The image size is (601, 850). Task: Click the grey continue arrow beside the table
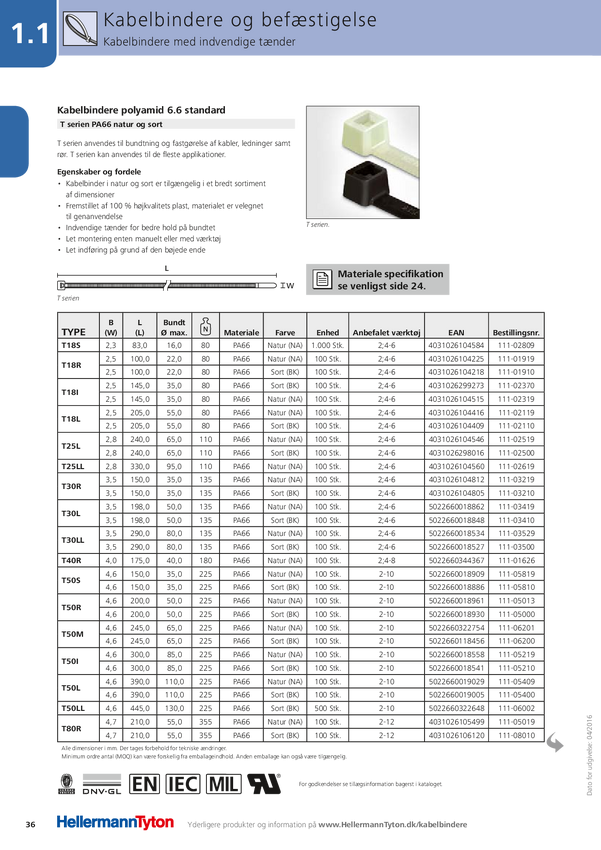554,743
